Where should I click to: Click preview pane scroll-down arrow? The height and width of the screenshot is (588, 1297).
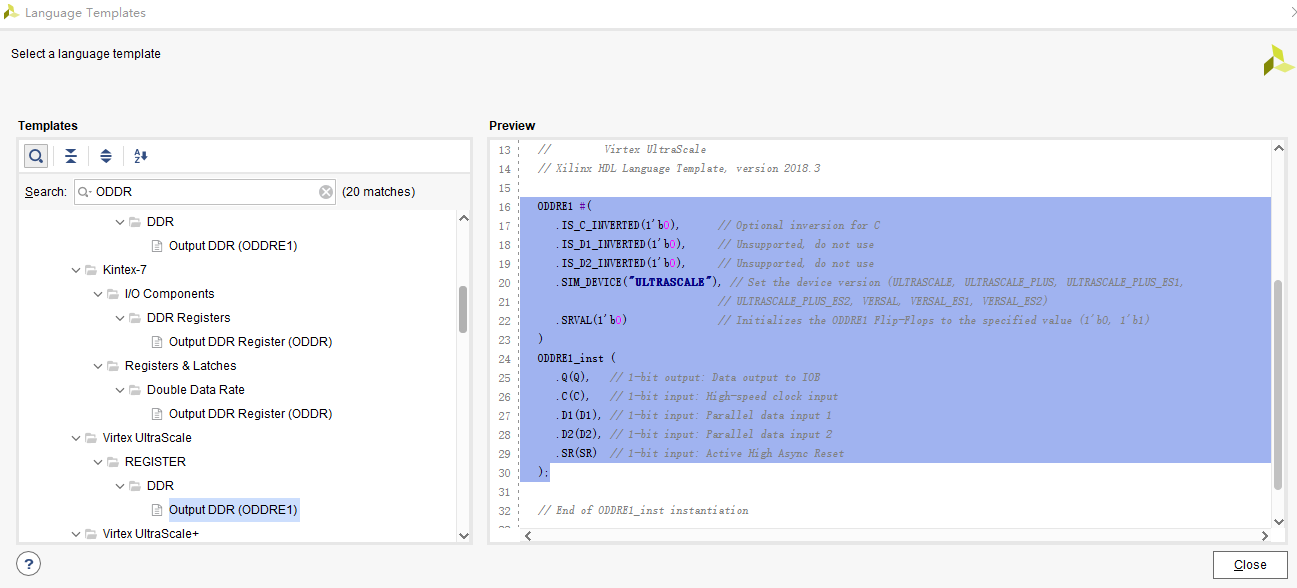pos(1278,522)
